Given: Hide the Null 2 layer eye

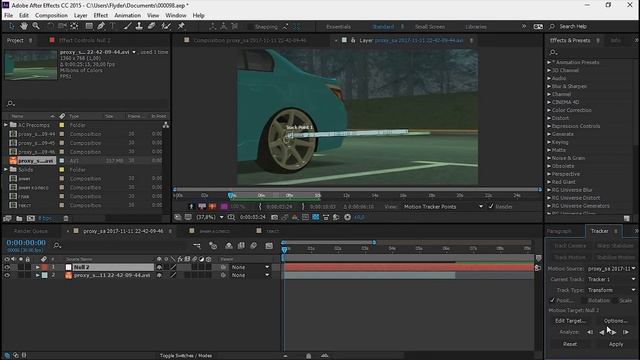Looking at the screenshot, I should coord(7,267).
